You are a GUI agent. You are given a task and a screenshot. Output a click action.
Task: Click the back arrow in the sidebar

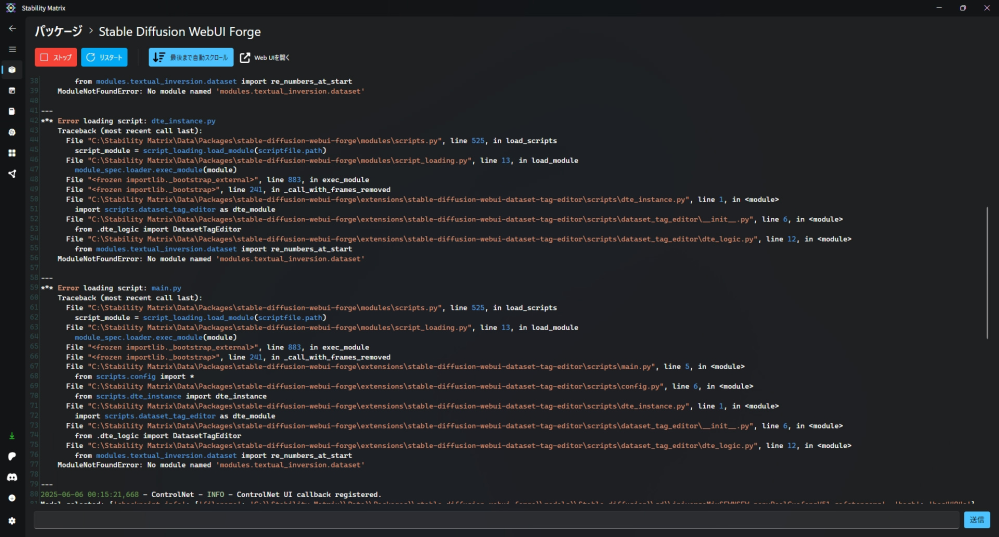12,29
